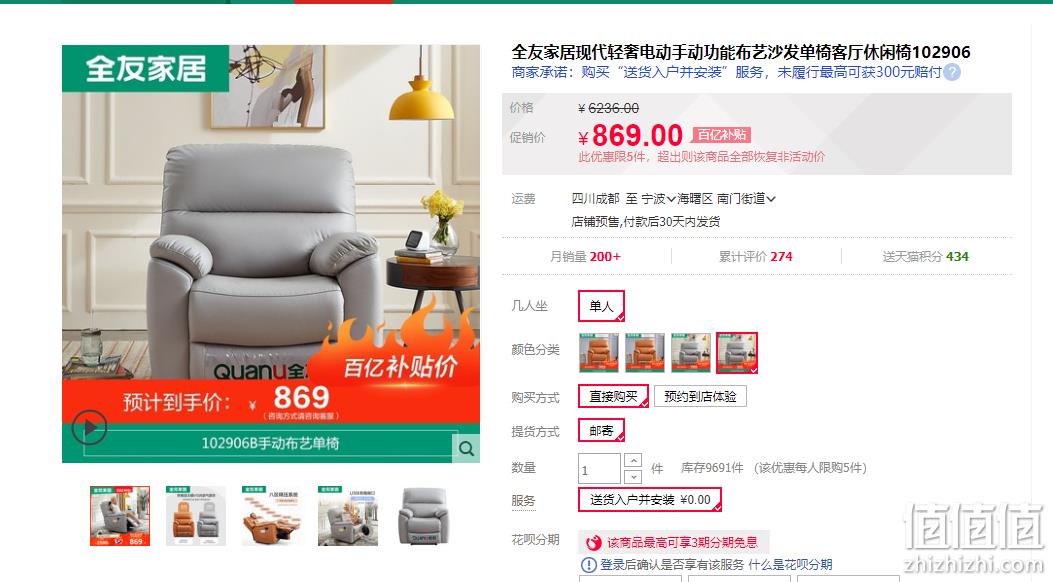Viewport: 1053px width, 582px height.
Task: Pick the selected gray chair color swatch
Action: (x=737, y=352)
